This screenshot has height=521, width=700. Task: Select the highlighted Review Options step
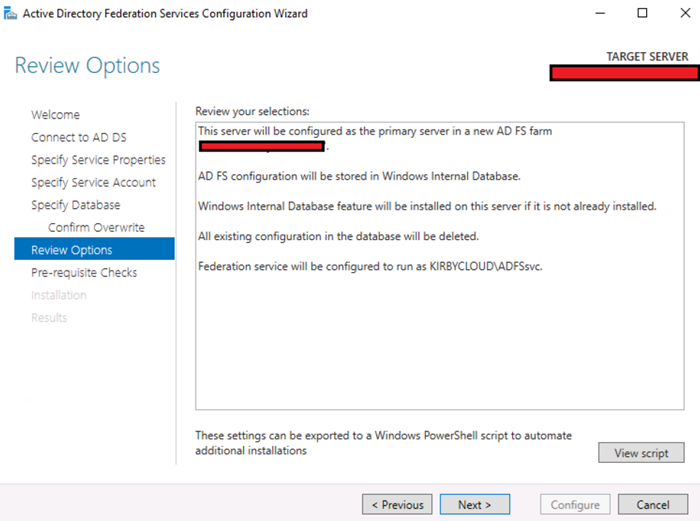click(94, 249)
